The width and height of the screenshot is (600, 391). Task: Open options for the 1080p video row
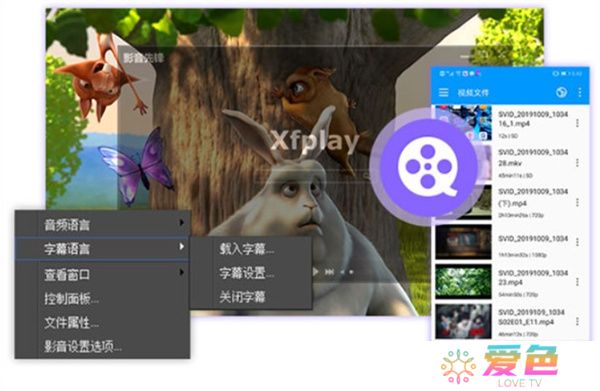coord(577,242)
